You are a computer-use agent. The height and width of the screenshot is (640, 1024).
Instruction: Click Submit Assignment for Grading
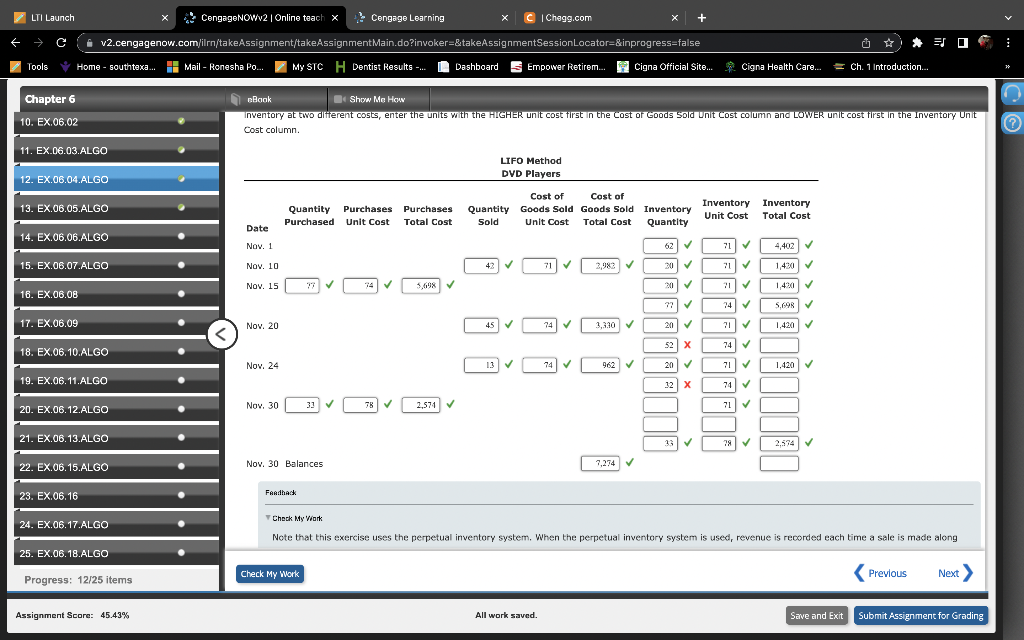pos(920,615)
